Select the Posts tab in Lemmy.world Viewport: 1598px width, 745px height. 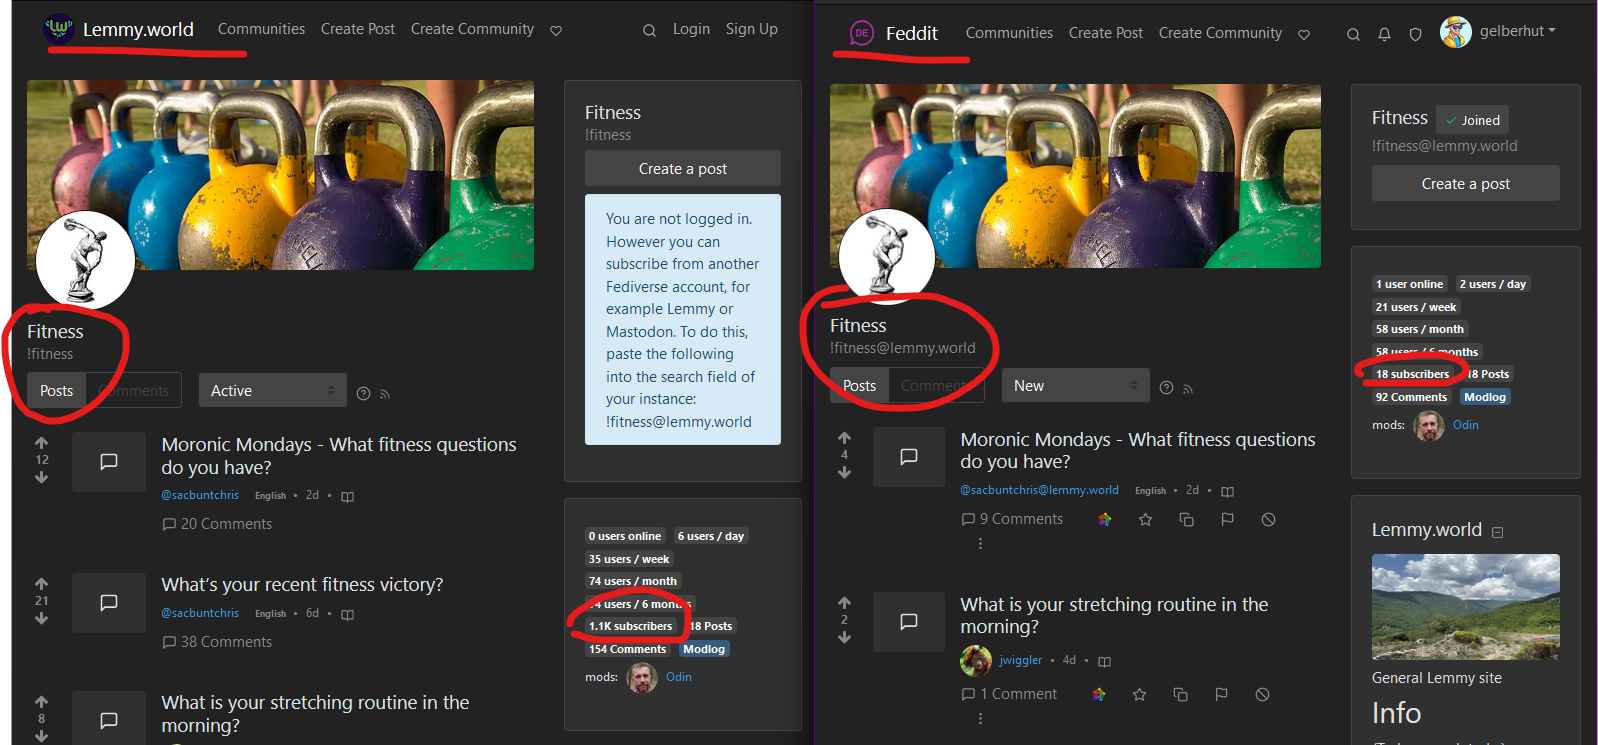click(x=56, y=391)
